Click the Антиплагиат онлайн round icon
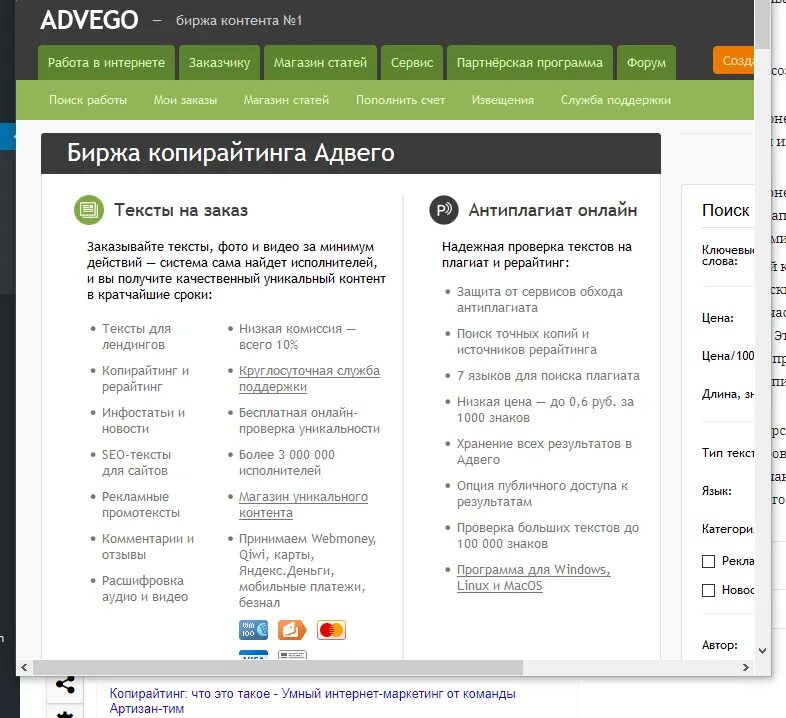 [x=444, y=210]
